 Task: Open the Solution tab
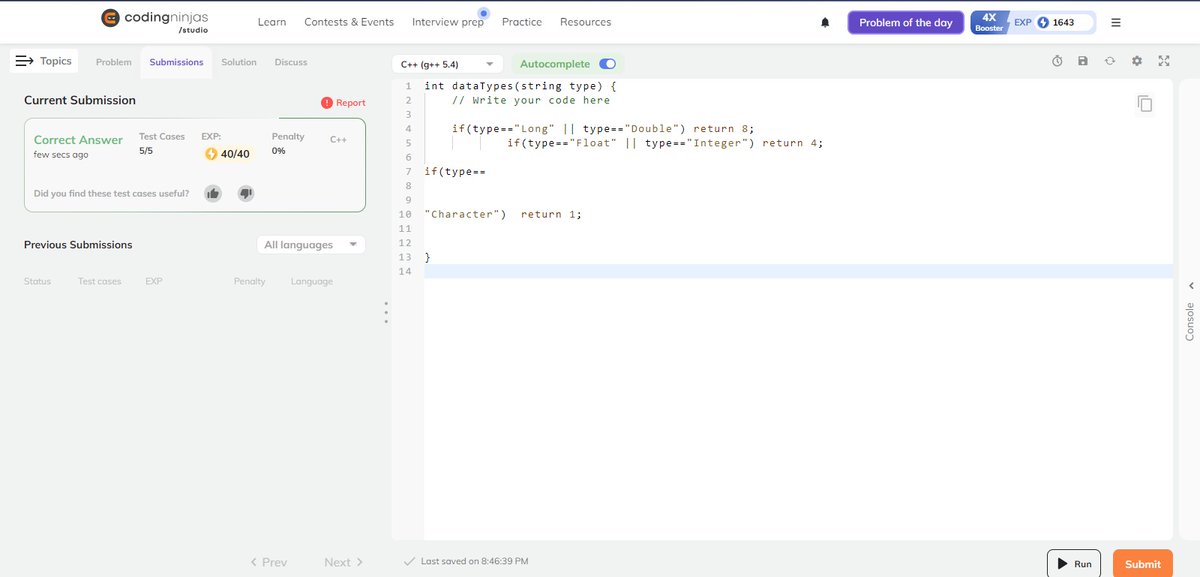click(239, 62)
